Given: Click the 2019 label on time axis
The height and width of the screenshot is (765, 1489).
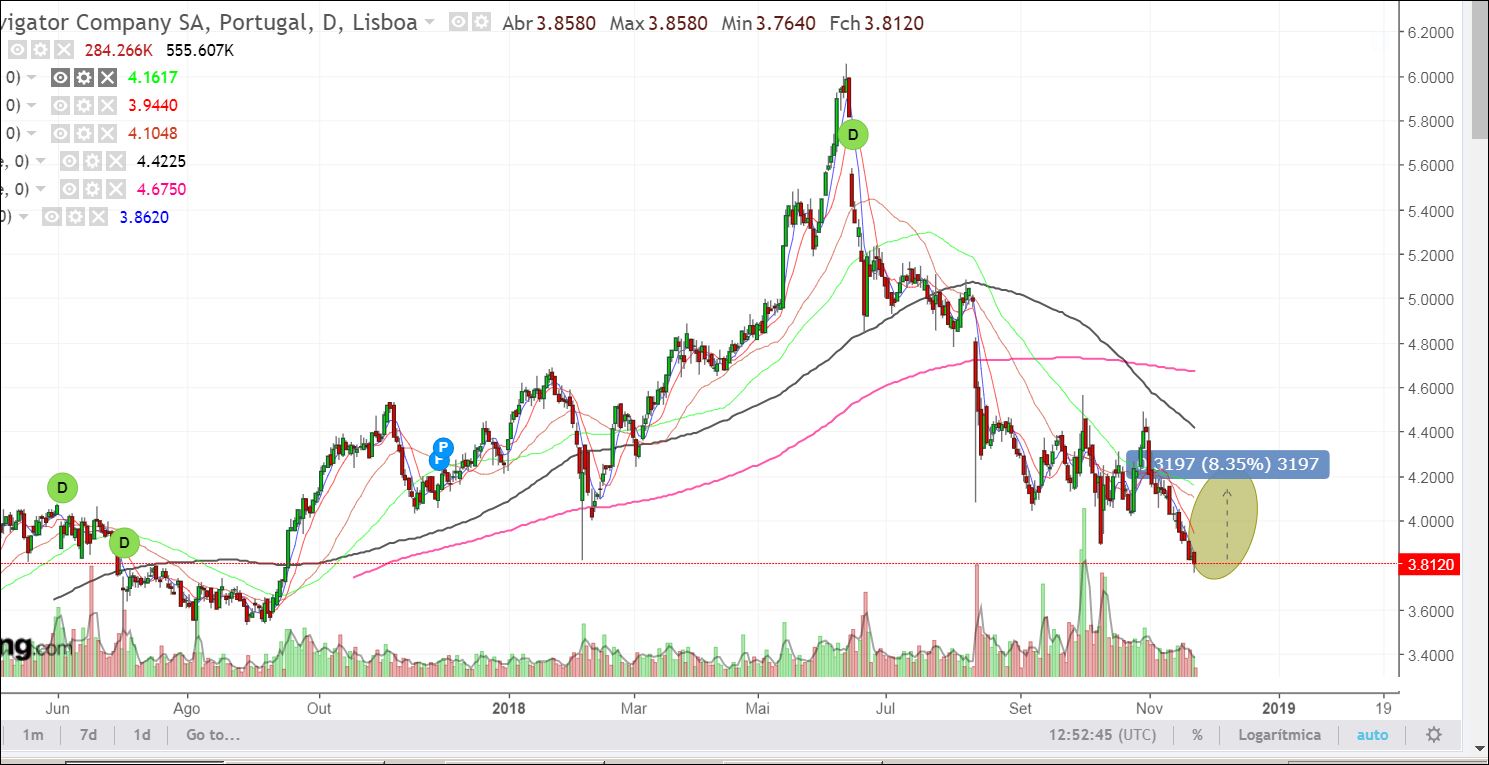Looking at the screenshot, I should coord(1278,708).
